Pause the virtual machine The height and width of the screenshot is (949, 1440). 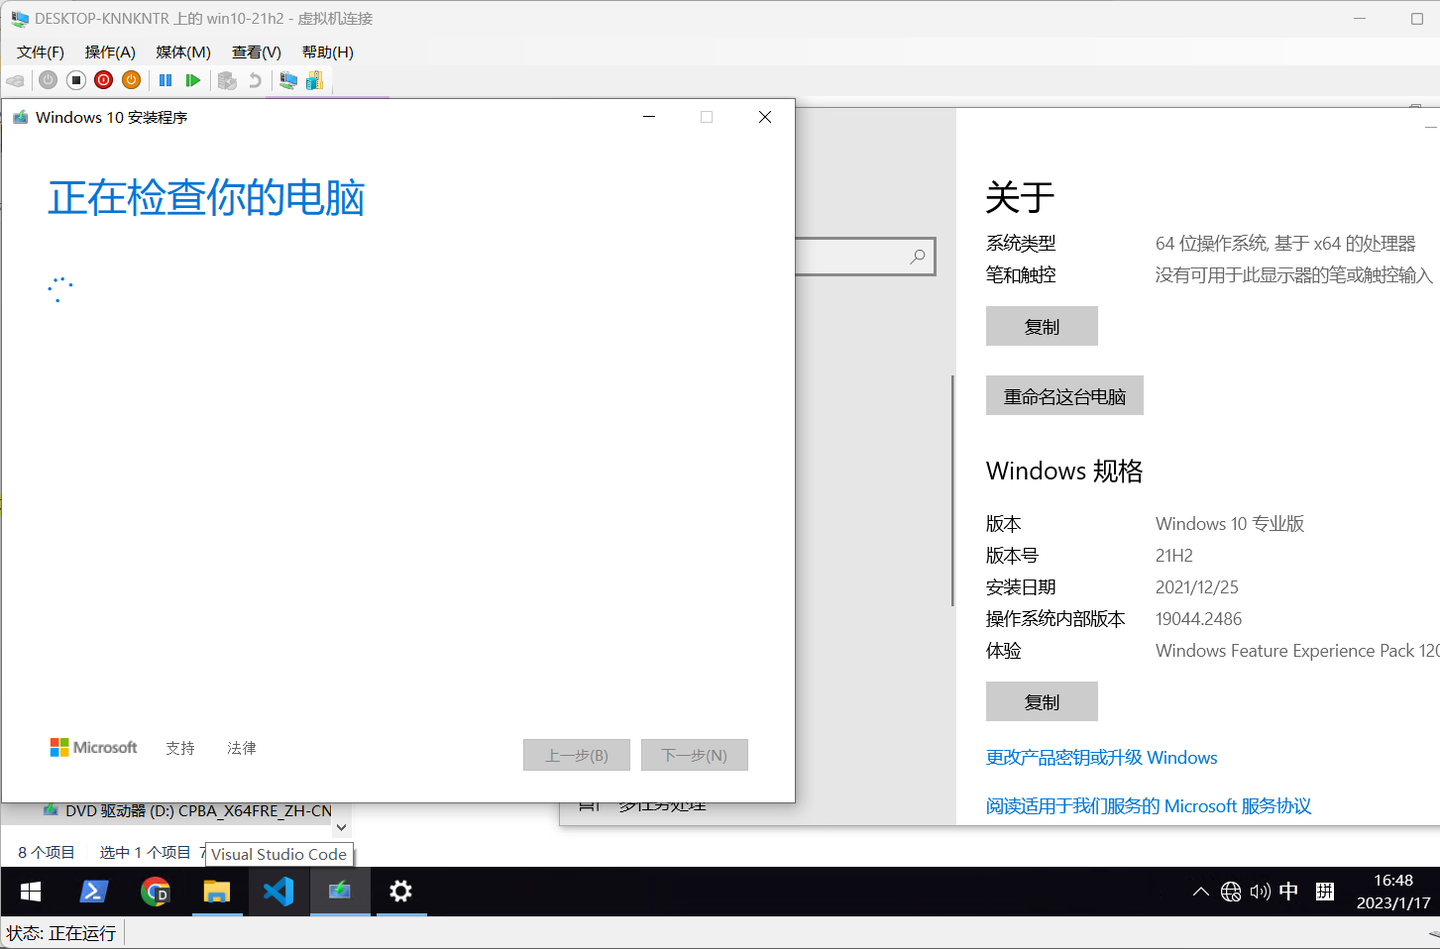tap(165, 80)
